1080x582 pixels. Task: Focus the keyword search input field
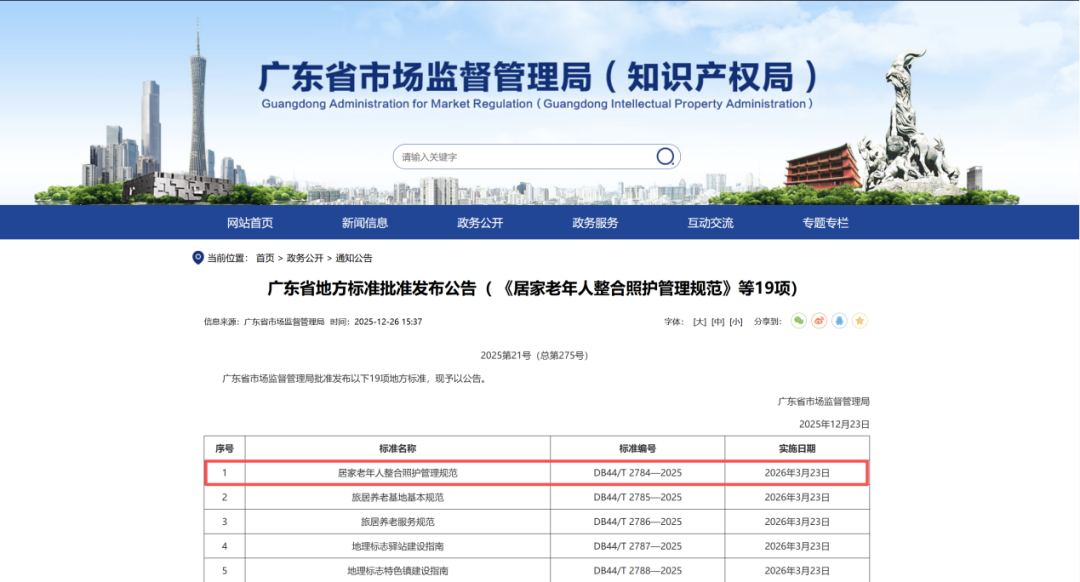coord(520,157)
